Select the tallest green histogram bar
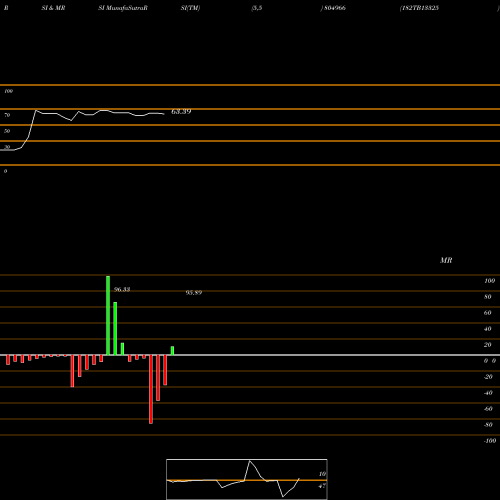Screen dimensions: 500x500 click(108, 315)
